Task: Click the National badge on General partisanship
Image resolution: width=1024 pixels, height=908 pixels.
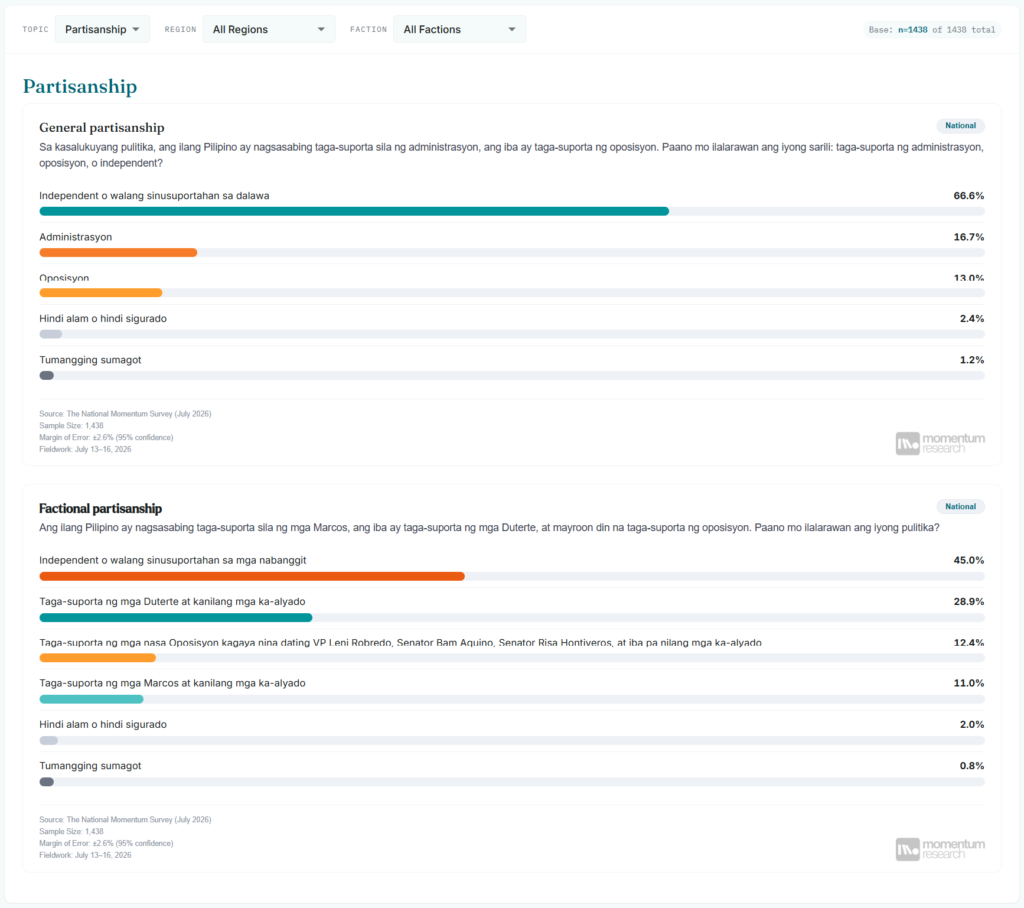Action: [x=960, y=125]
